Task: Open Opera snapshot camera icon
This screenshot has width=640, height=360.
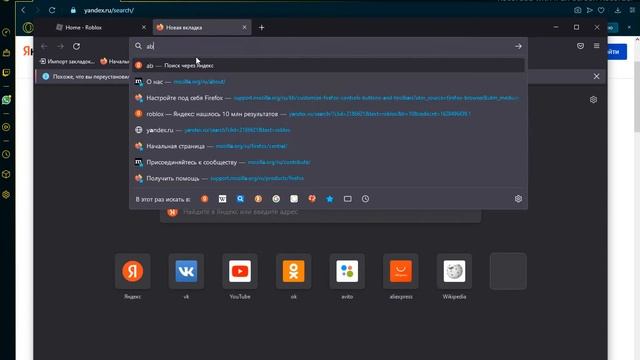Action: [578, 10]
